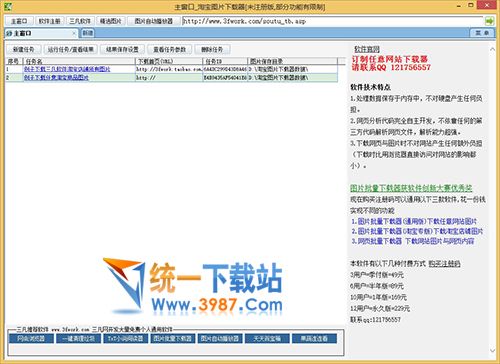Screen dimensions: 500x364
Task: Click the 新建任务 button
Action: click(x=24, y=49)
